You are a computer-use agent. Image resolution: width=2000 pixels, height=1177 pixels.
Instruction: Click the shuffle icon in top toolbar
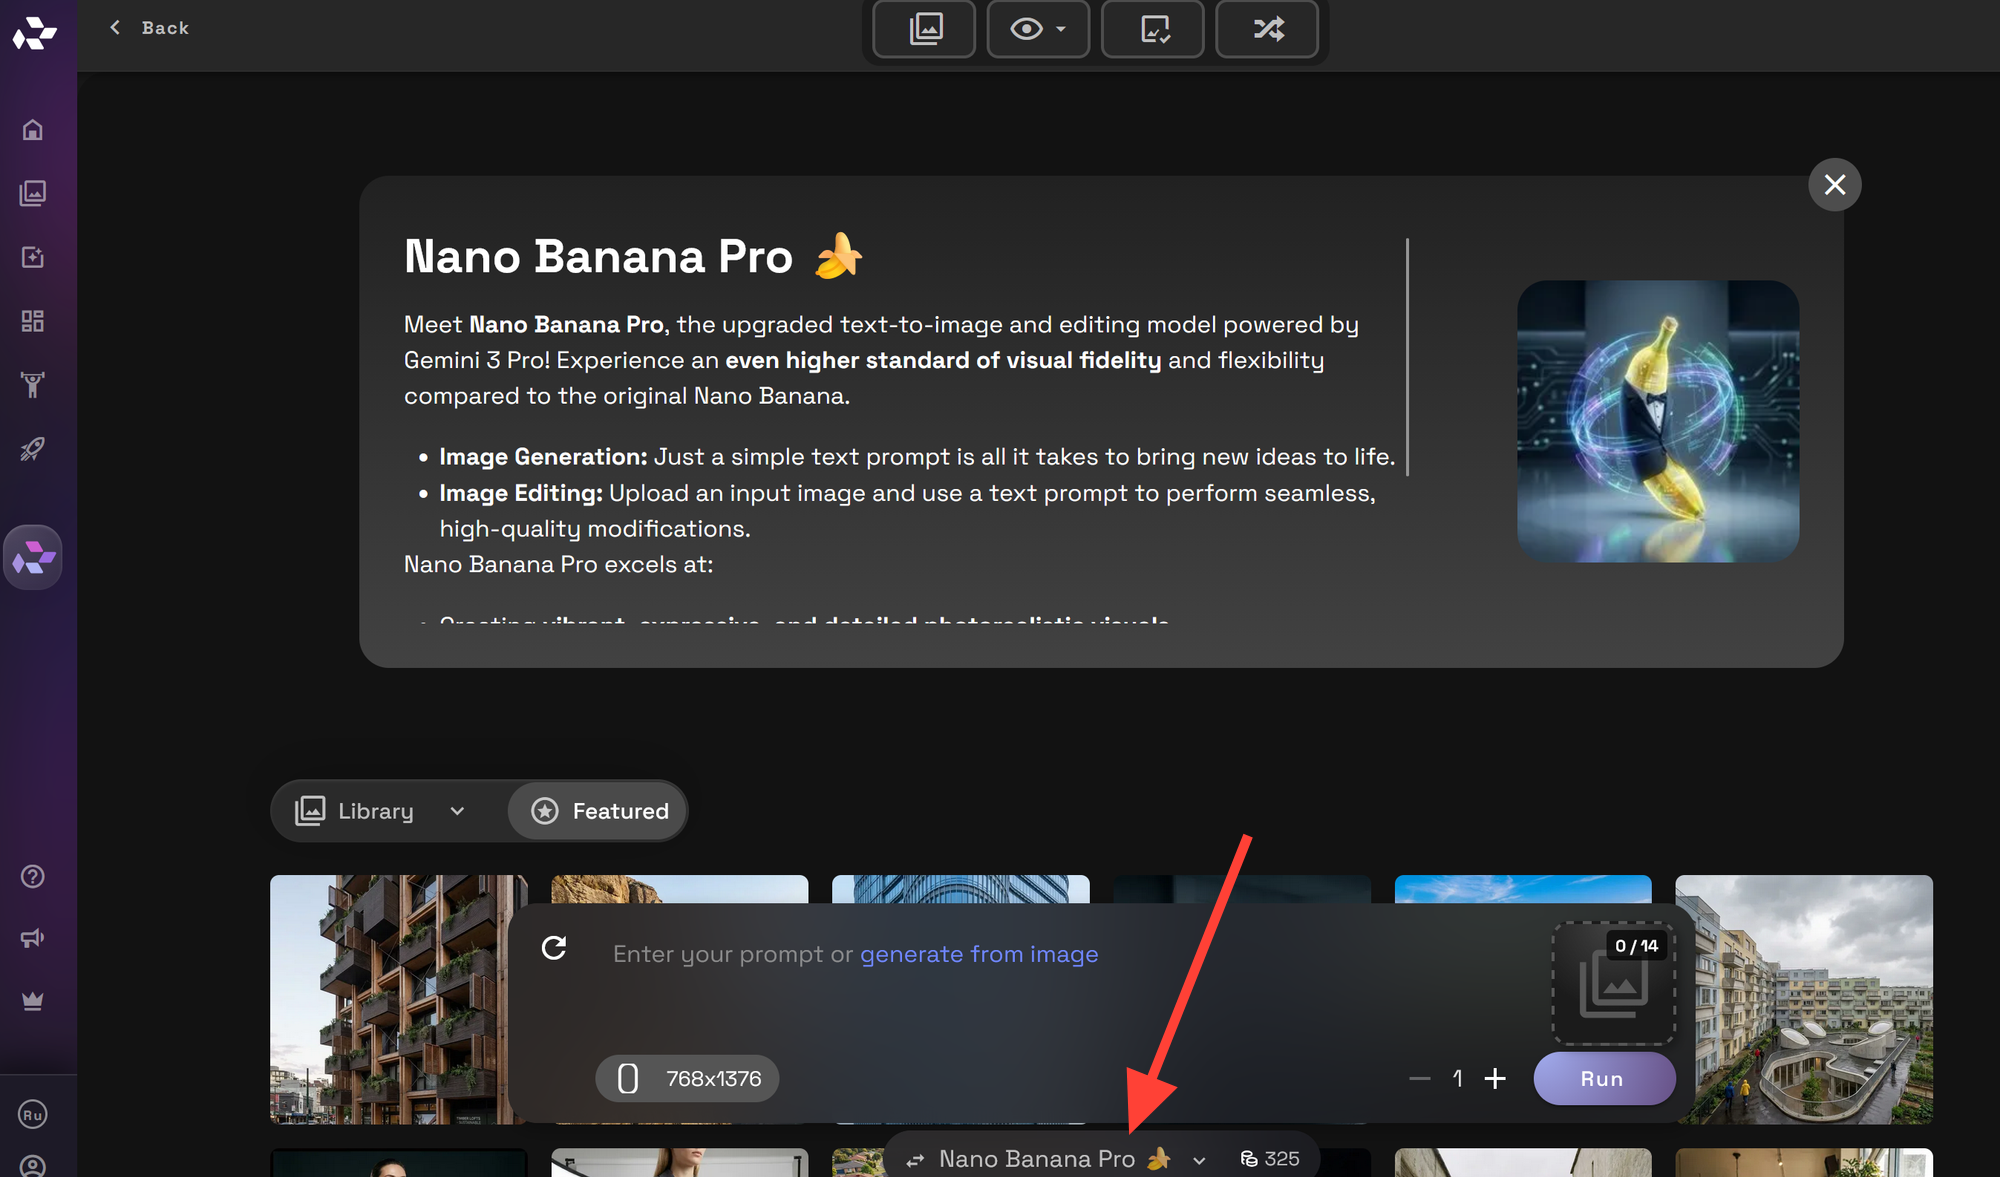(x=1267, y=29)
